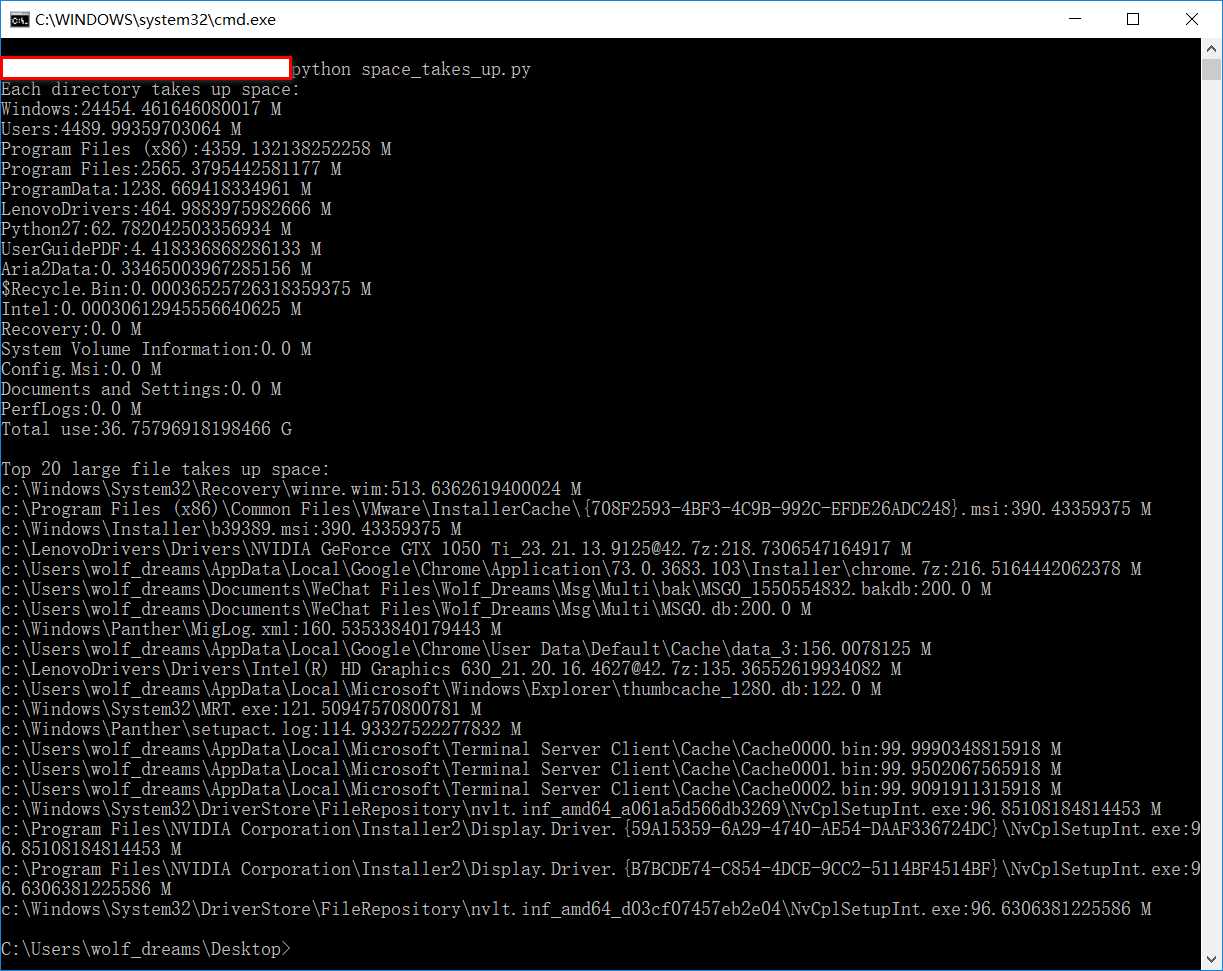Click the MSG0_1550554832.bakdb line
Viewport: 1223px width, 971px height.
[x=496, y=589]
